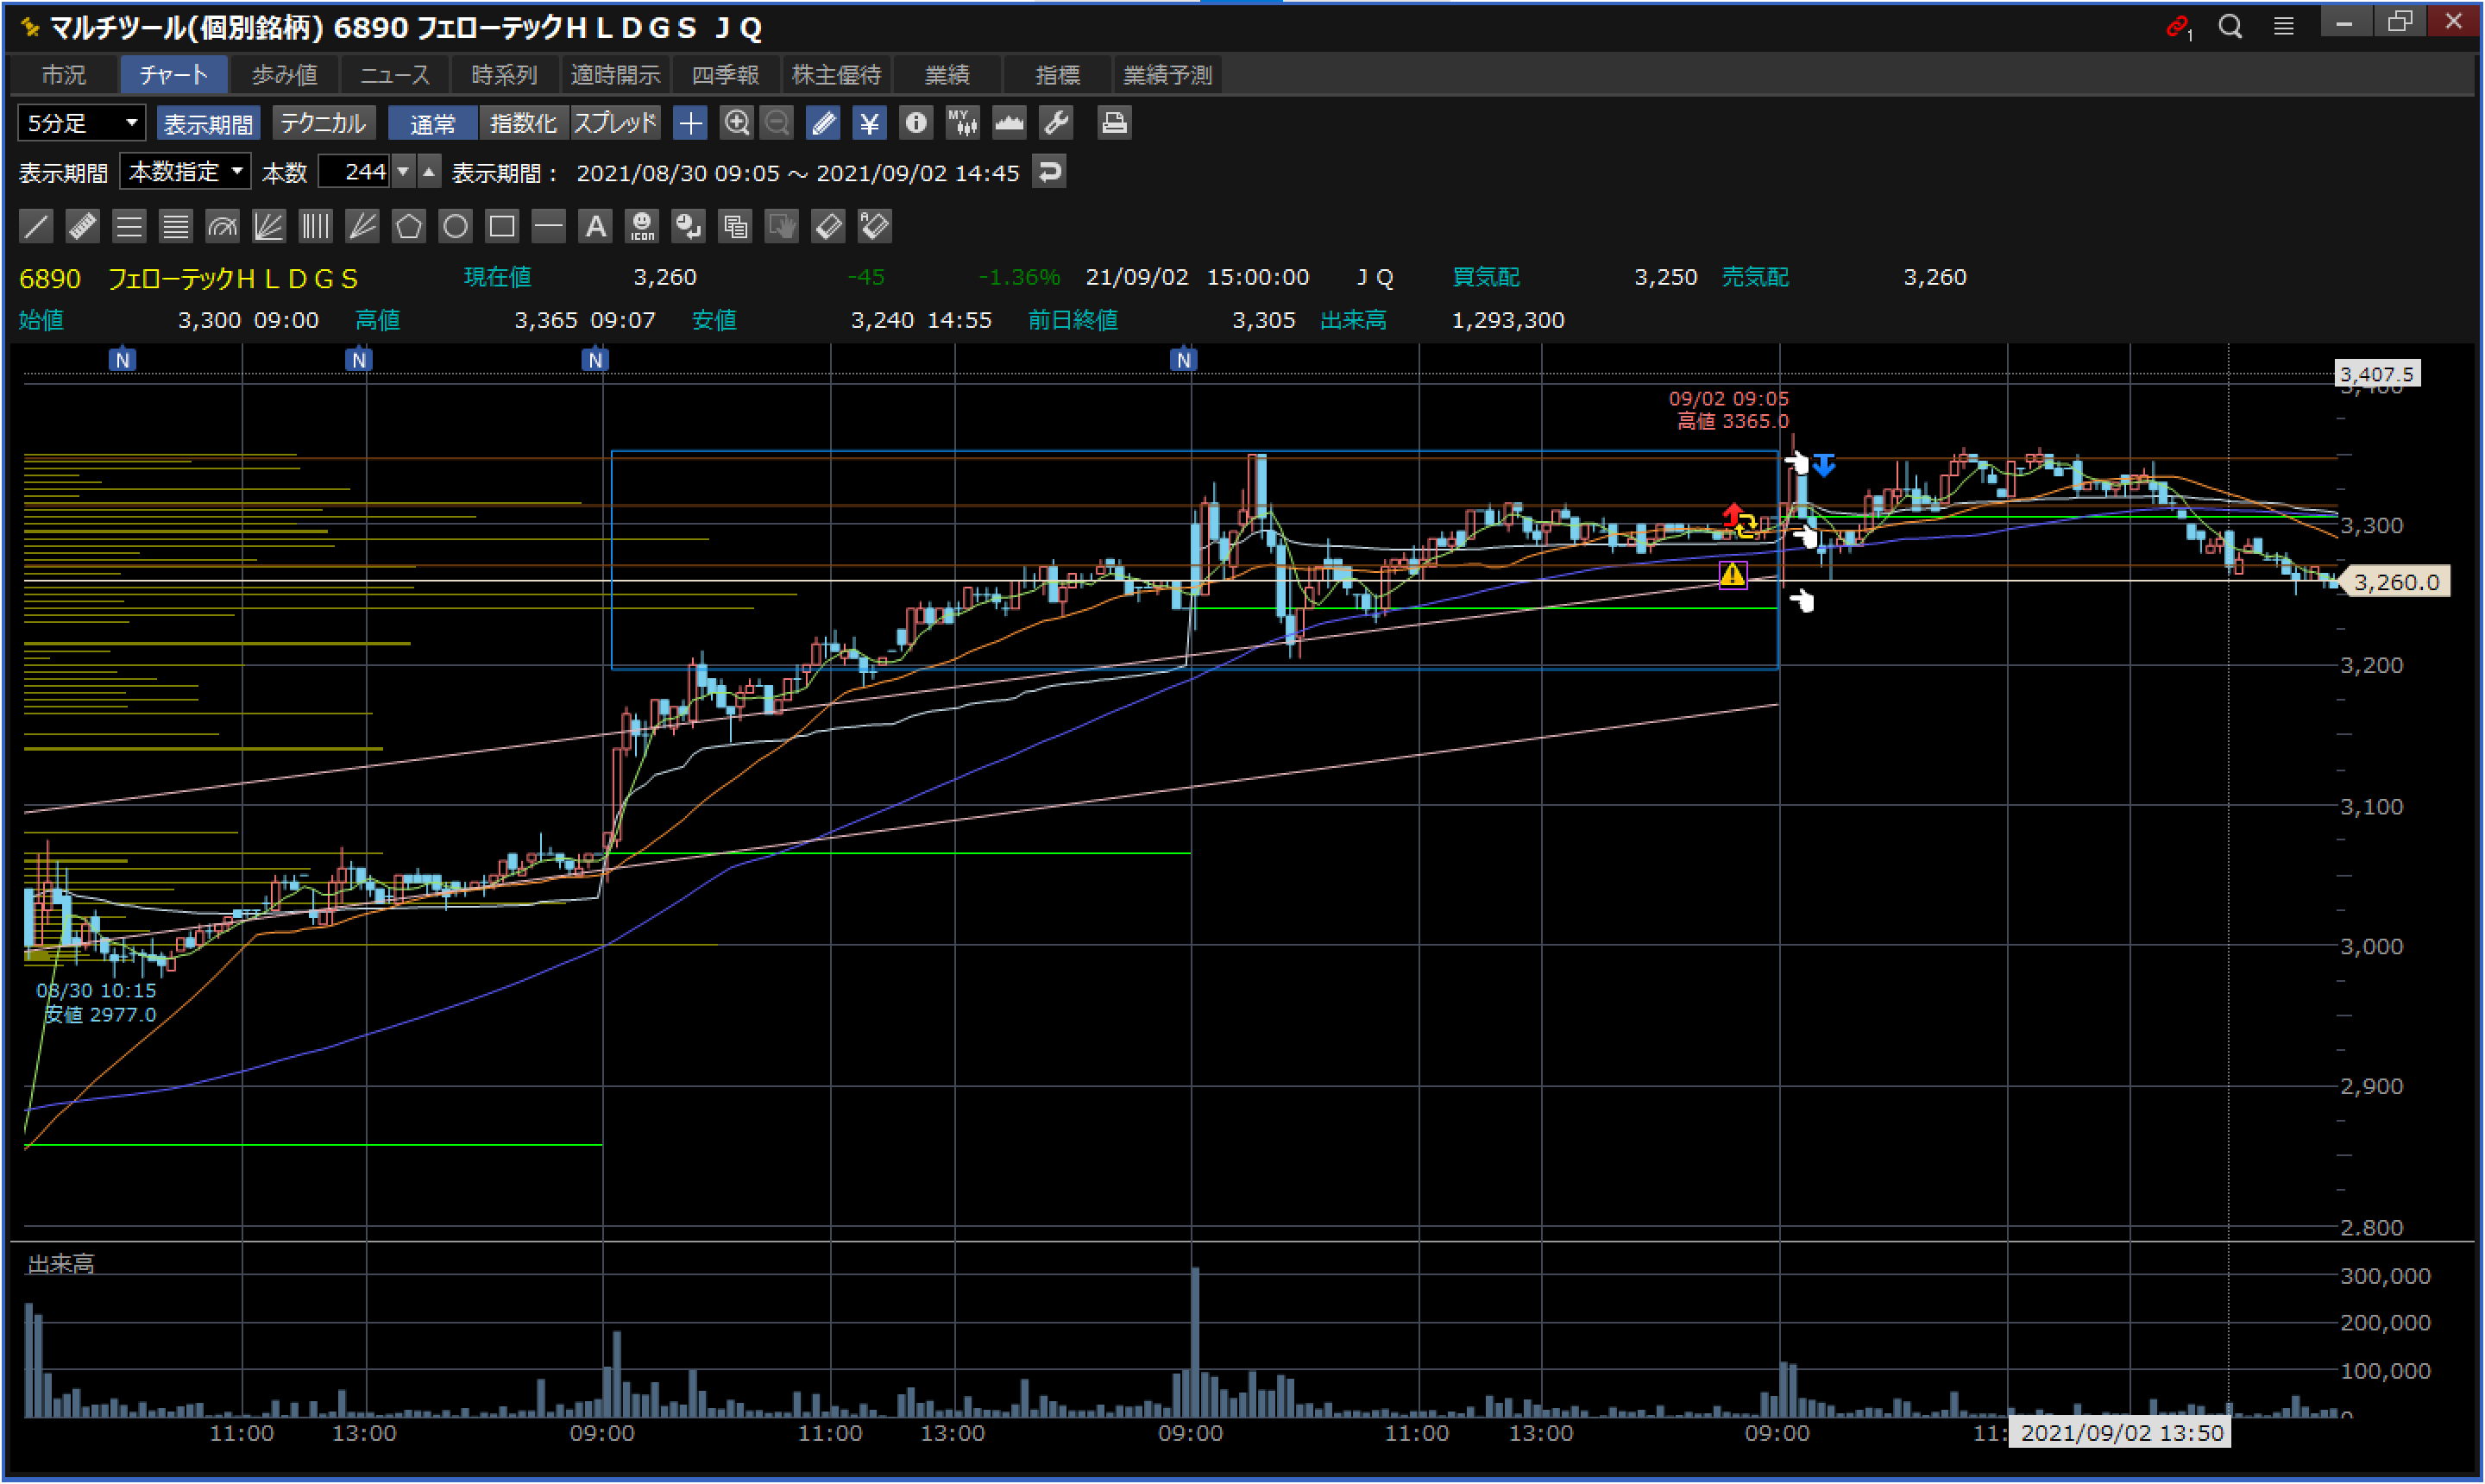Click the 本数 244 input field
Viewport: 2485px width, 1484px height.
(x=355, y=172)
